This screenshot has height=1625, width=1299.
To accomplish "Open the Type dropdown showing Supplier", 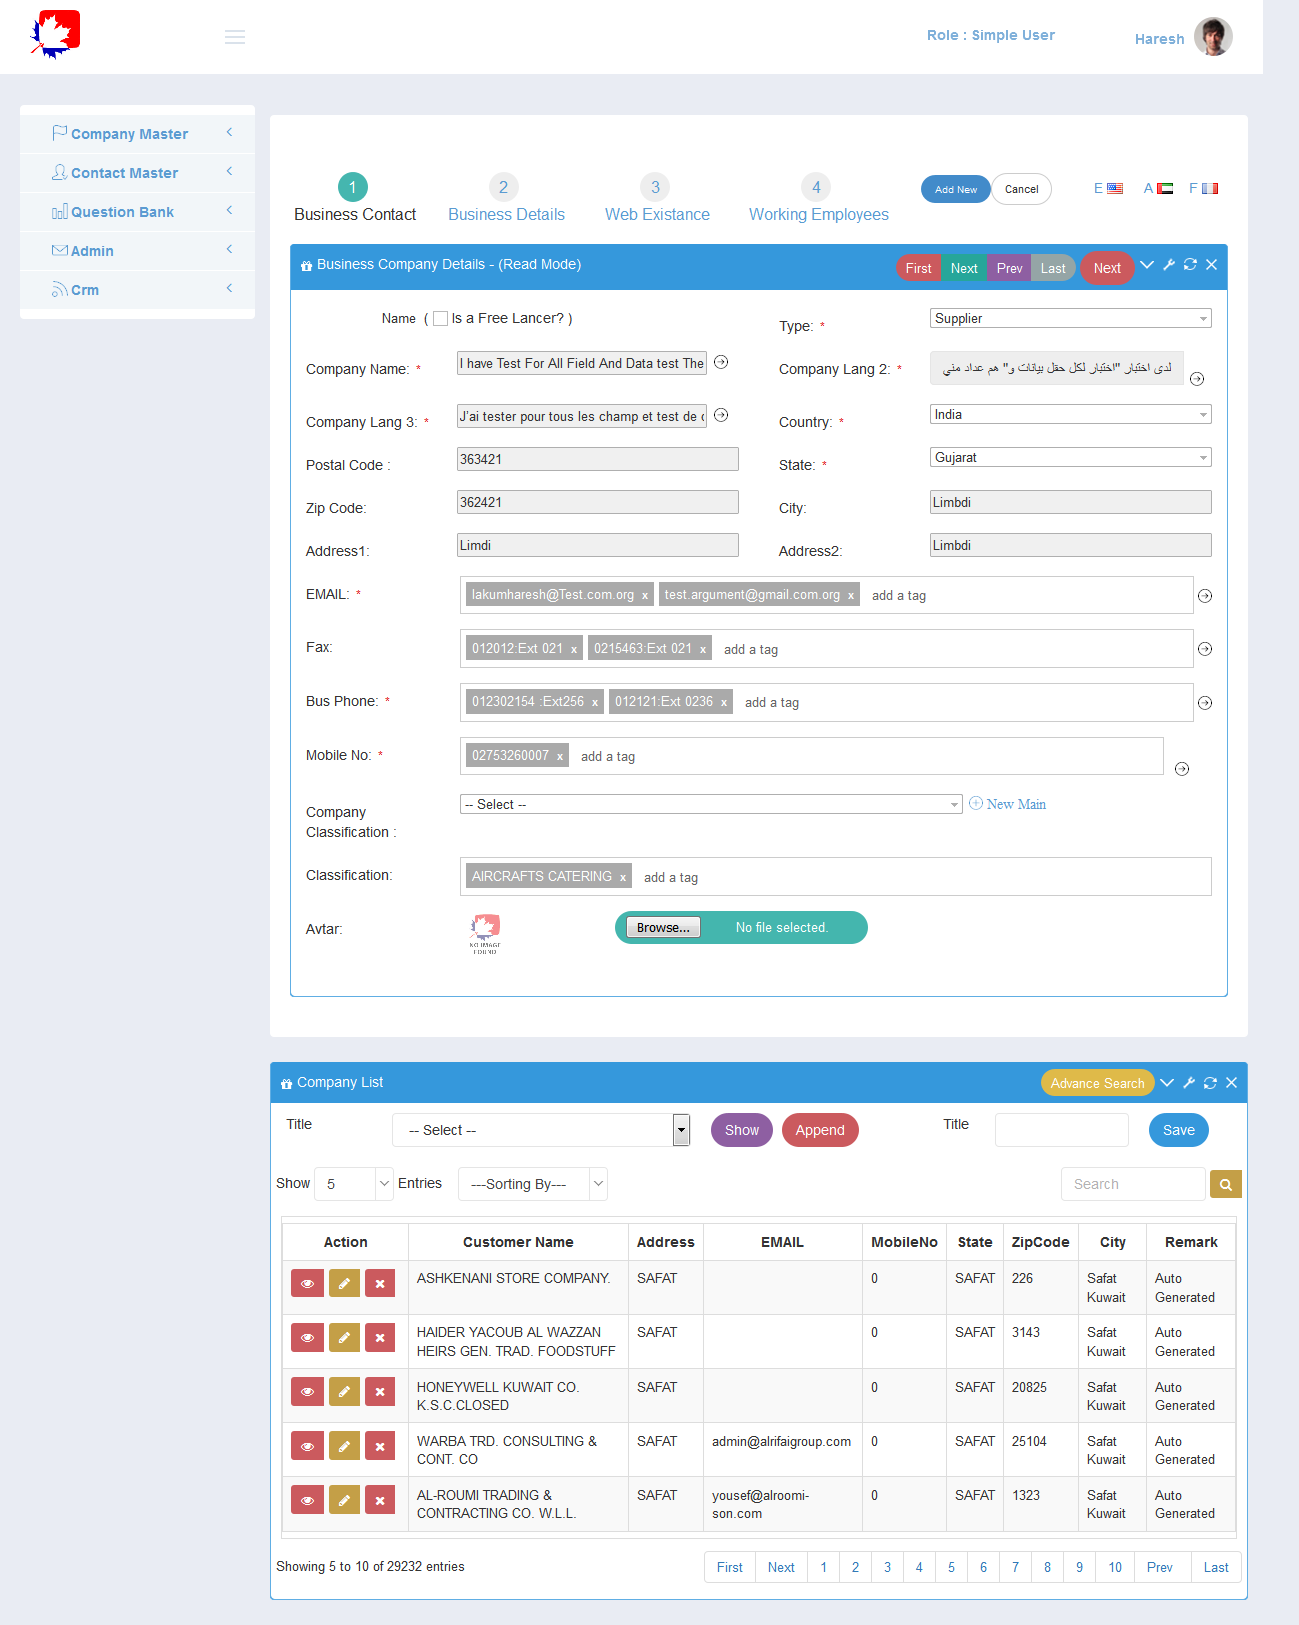I will [x=1070, y=319].
